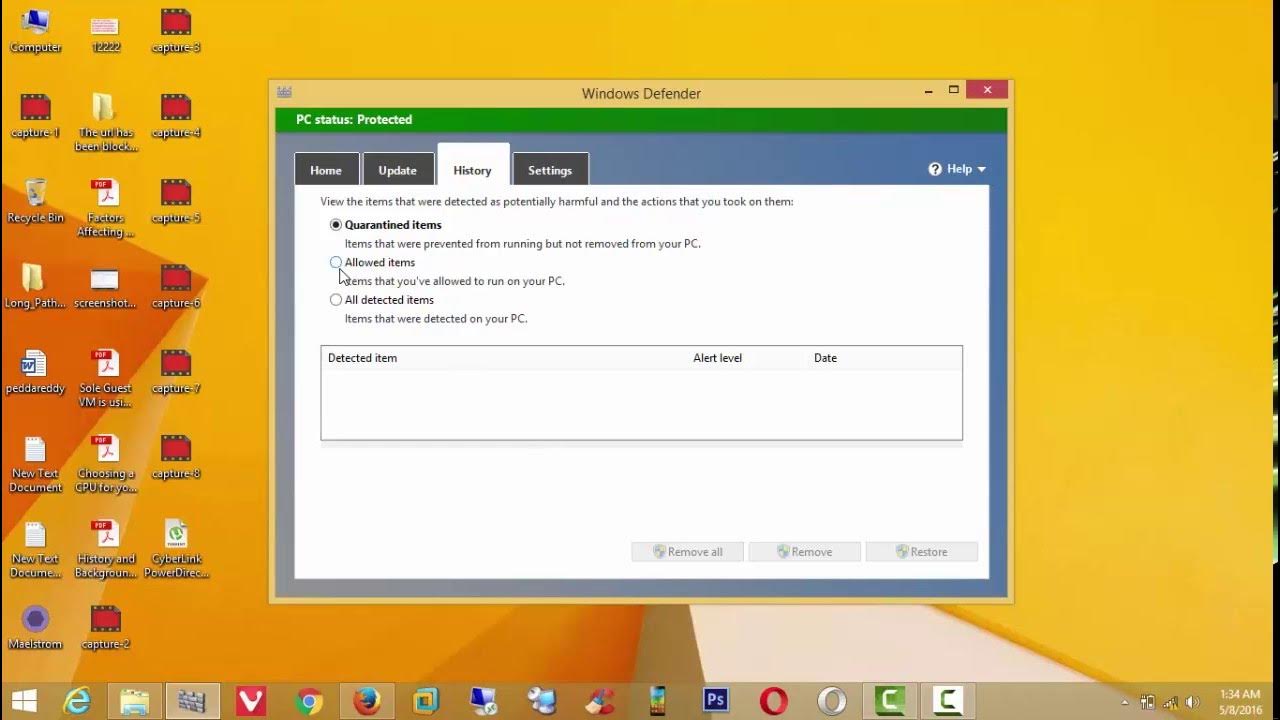Select the capture-5 video file icon

176,201
